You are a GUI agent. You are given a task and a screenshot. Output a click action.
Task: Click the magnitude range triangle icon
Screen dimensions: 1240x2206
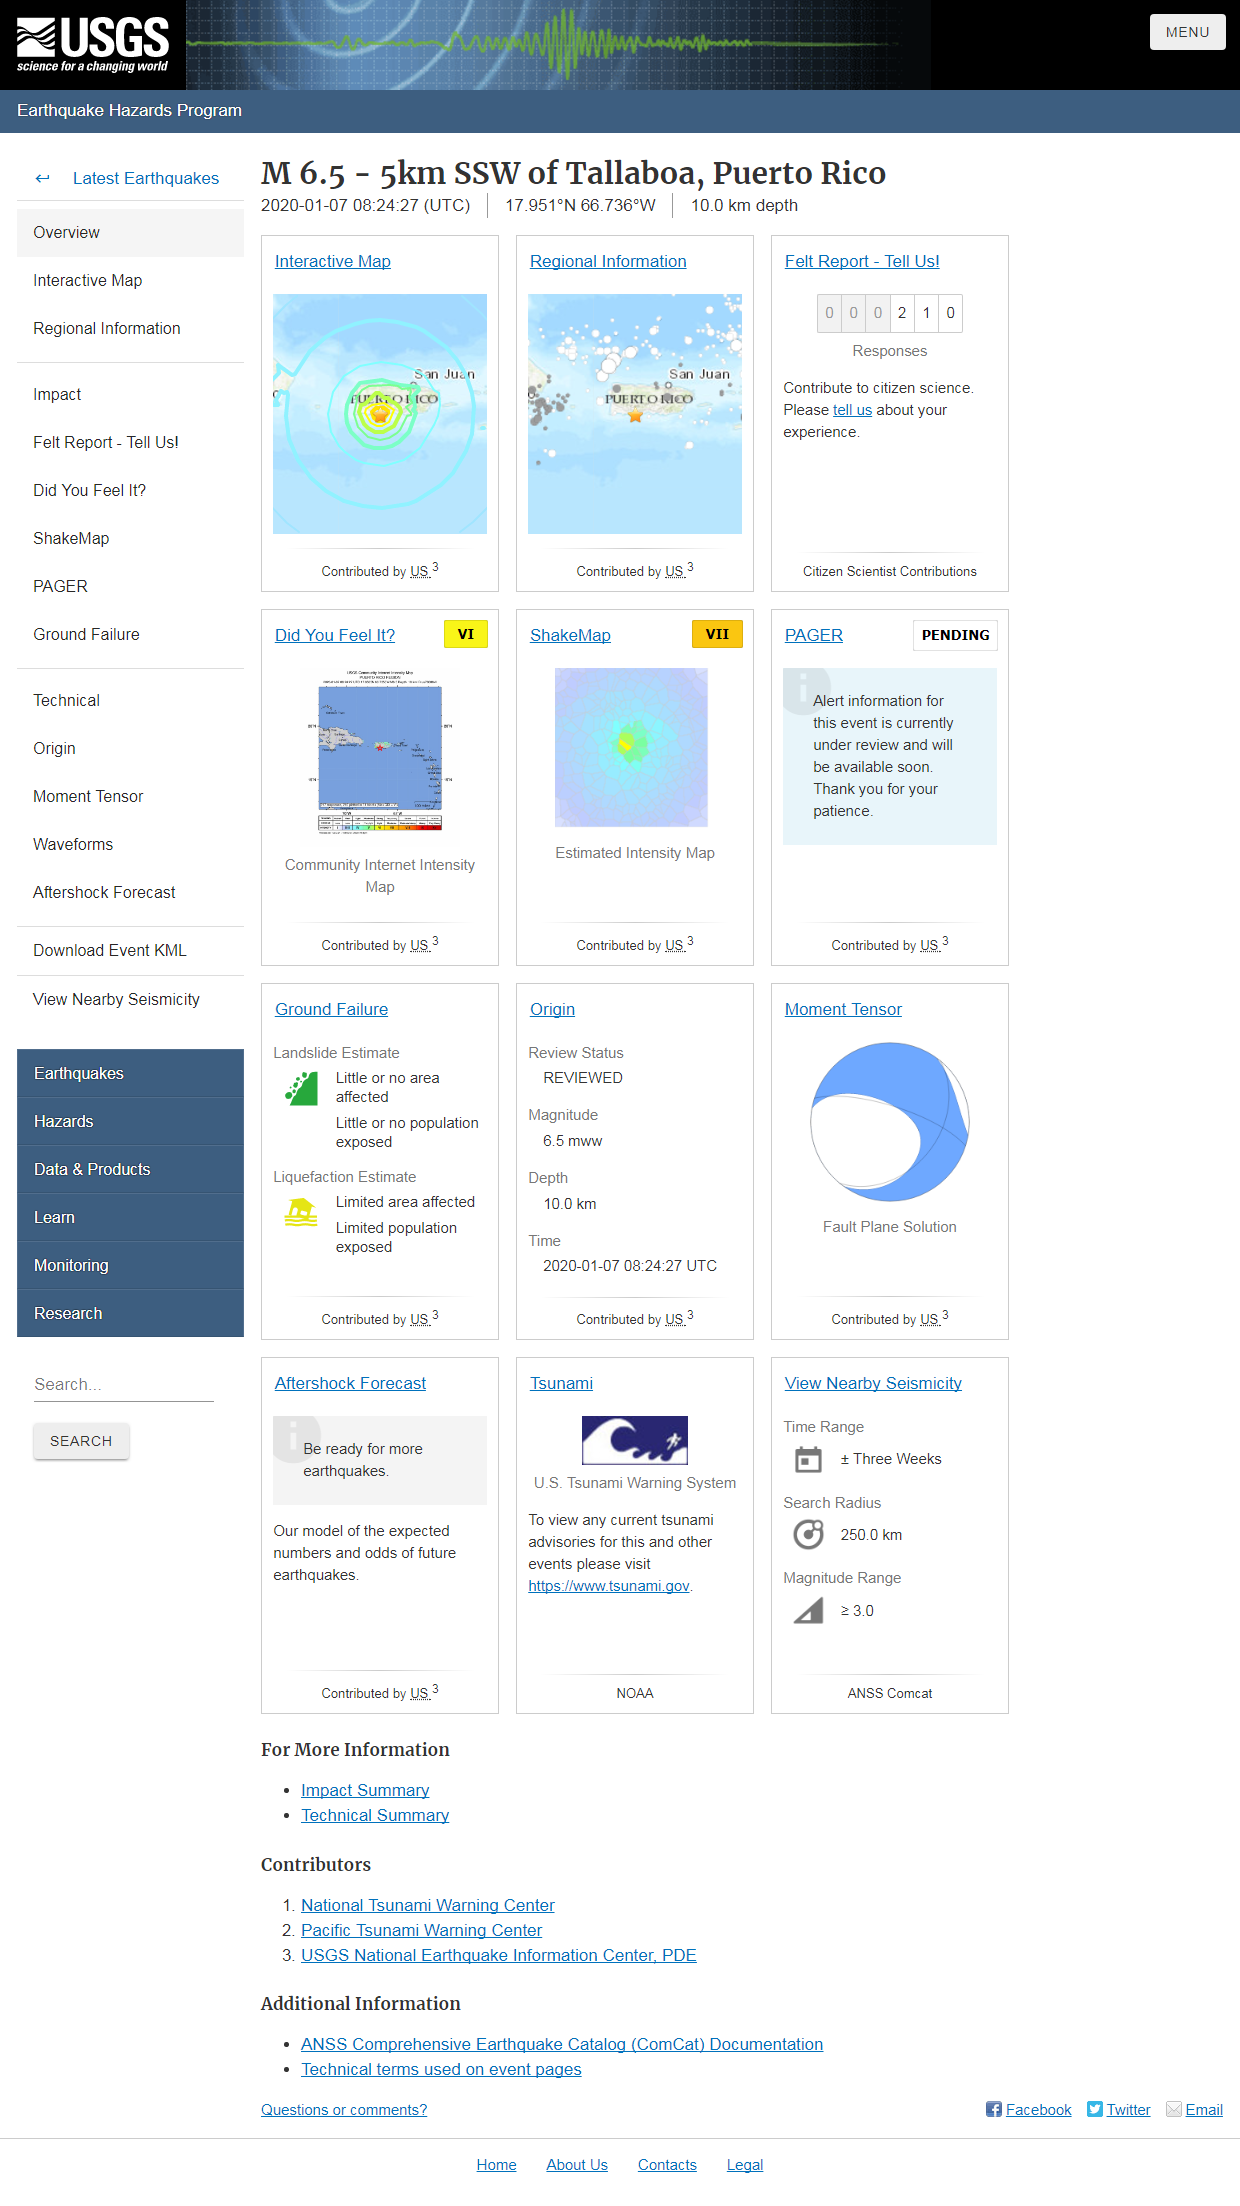point(808,1610)
